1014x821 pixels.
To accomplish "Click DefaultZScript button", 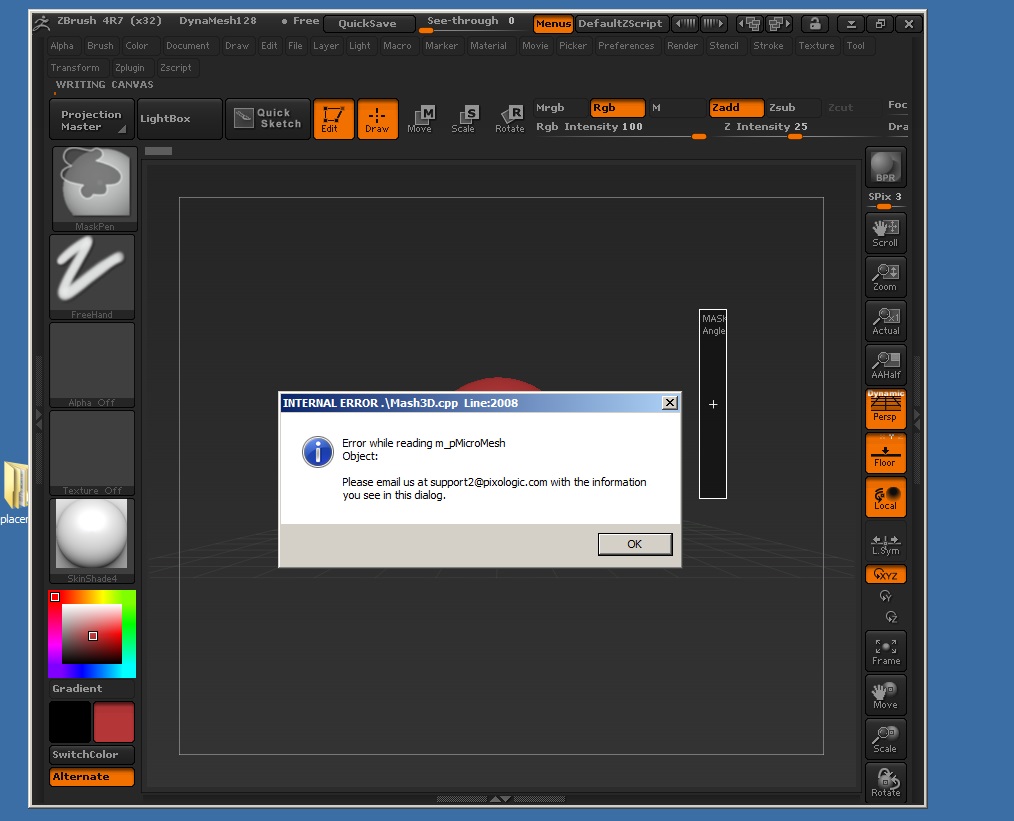I will (x=620, y=23).
